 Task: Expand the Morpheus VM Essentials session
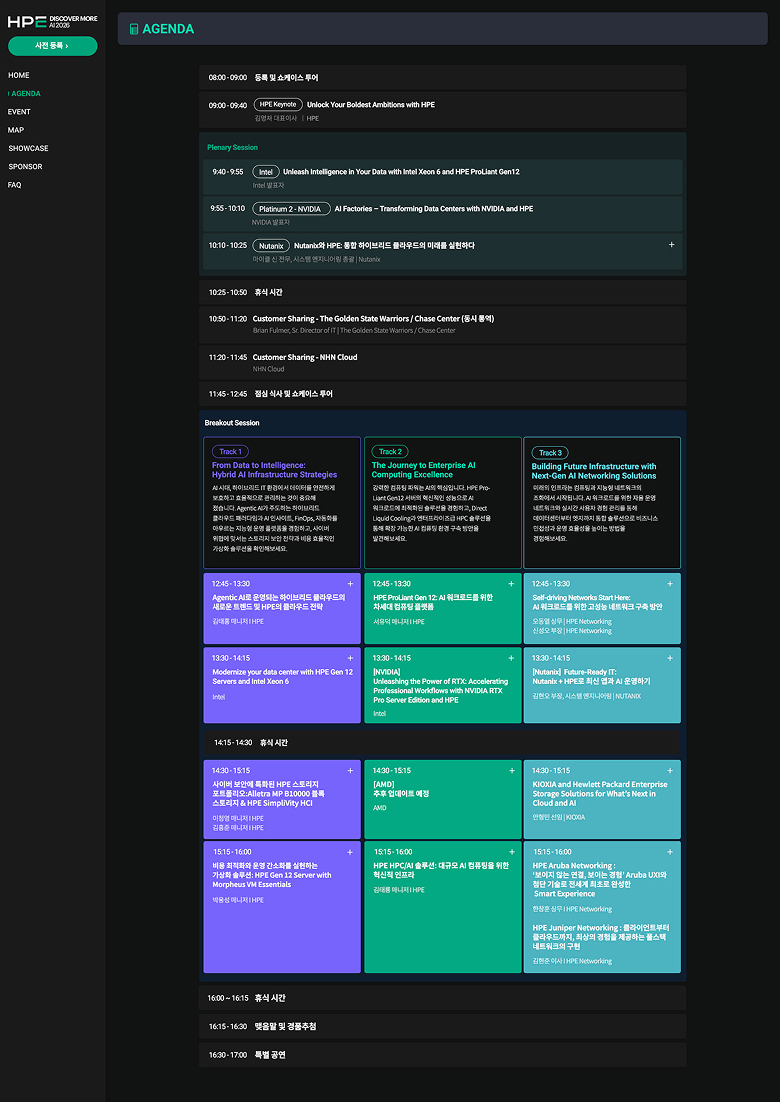click(x=350, y=852)
